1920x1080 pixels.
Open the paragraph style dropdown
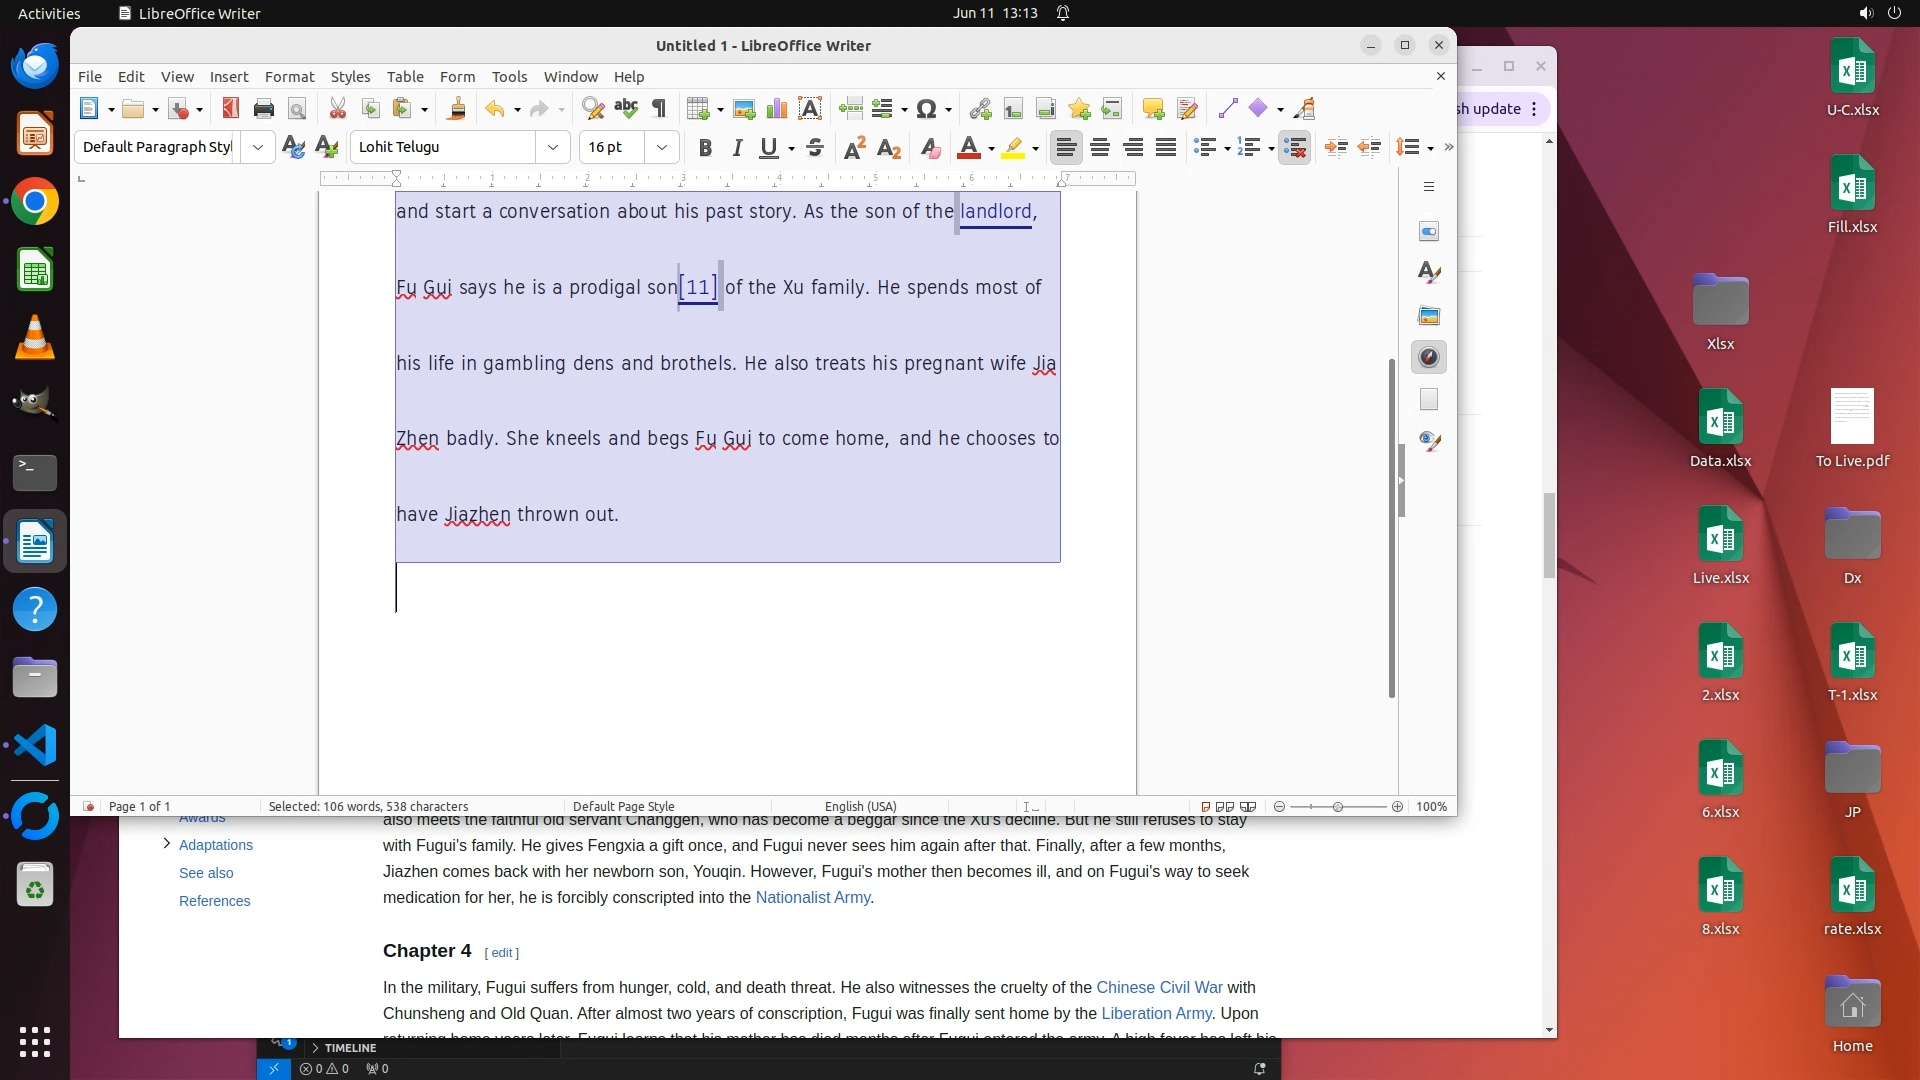(x=258, y=148)
